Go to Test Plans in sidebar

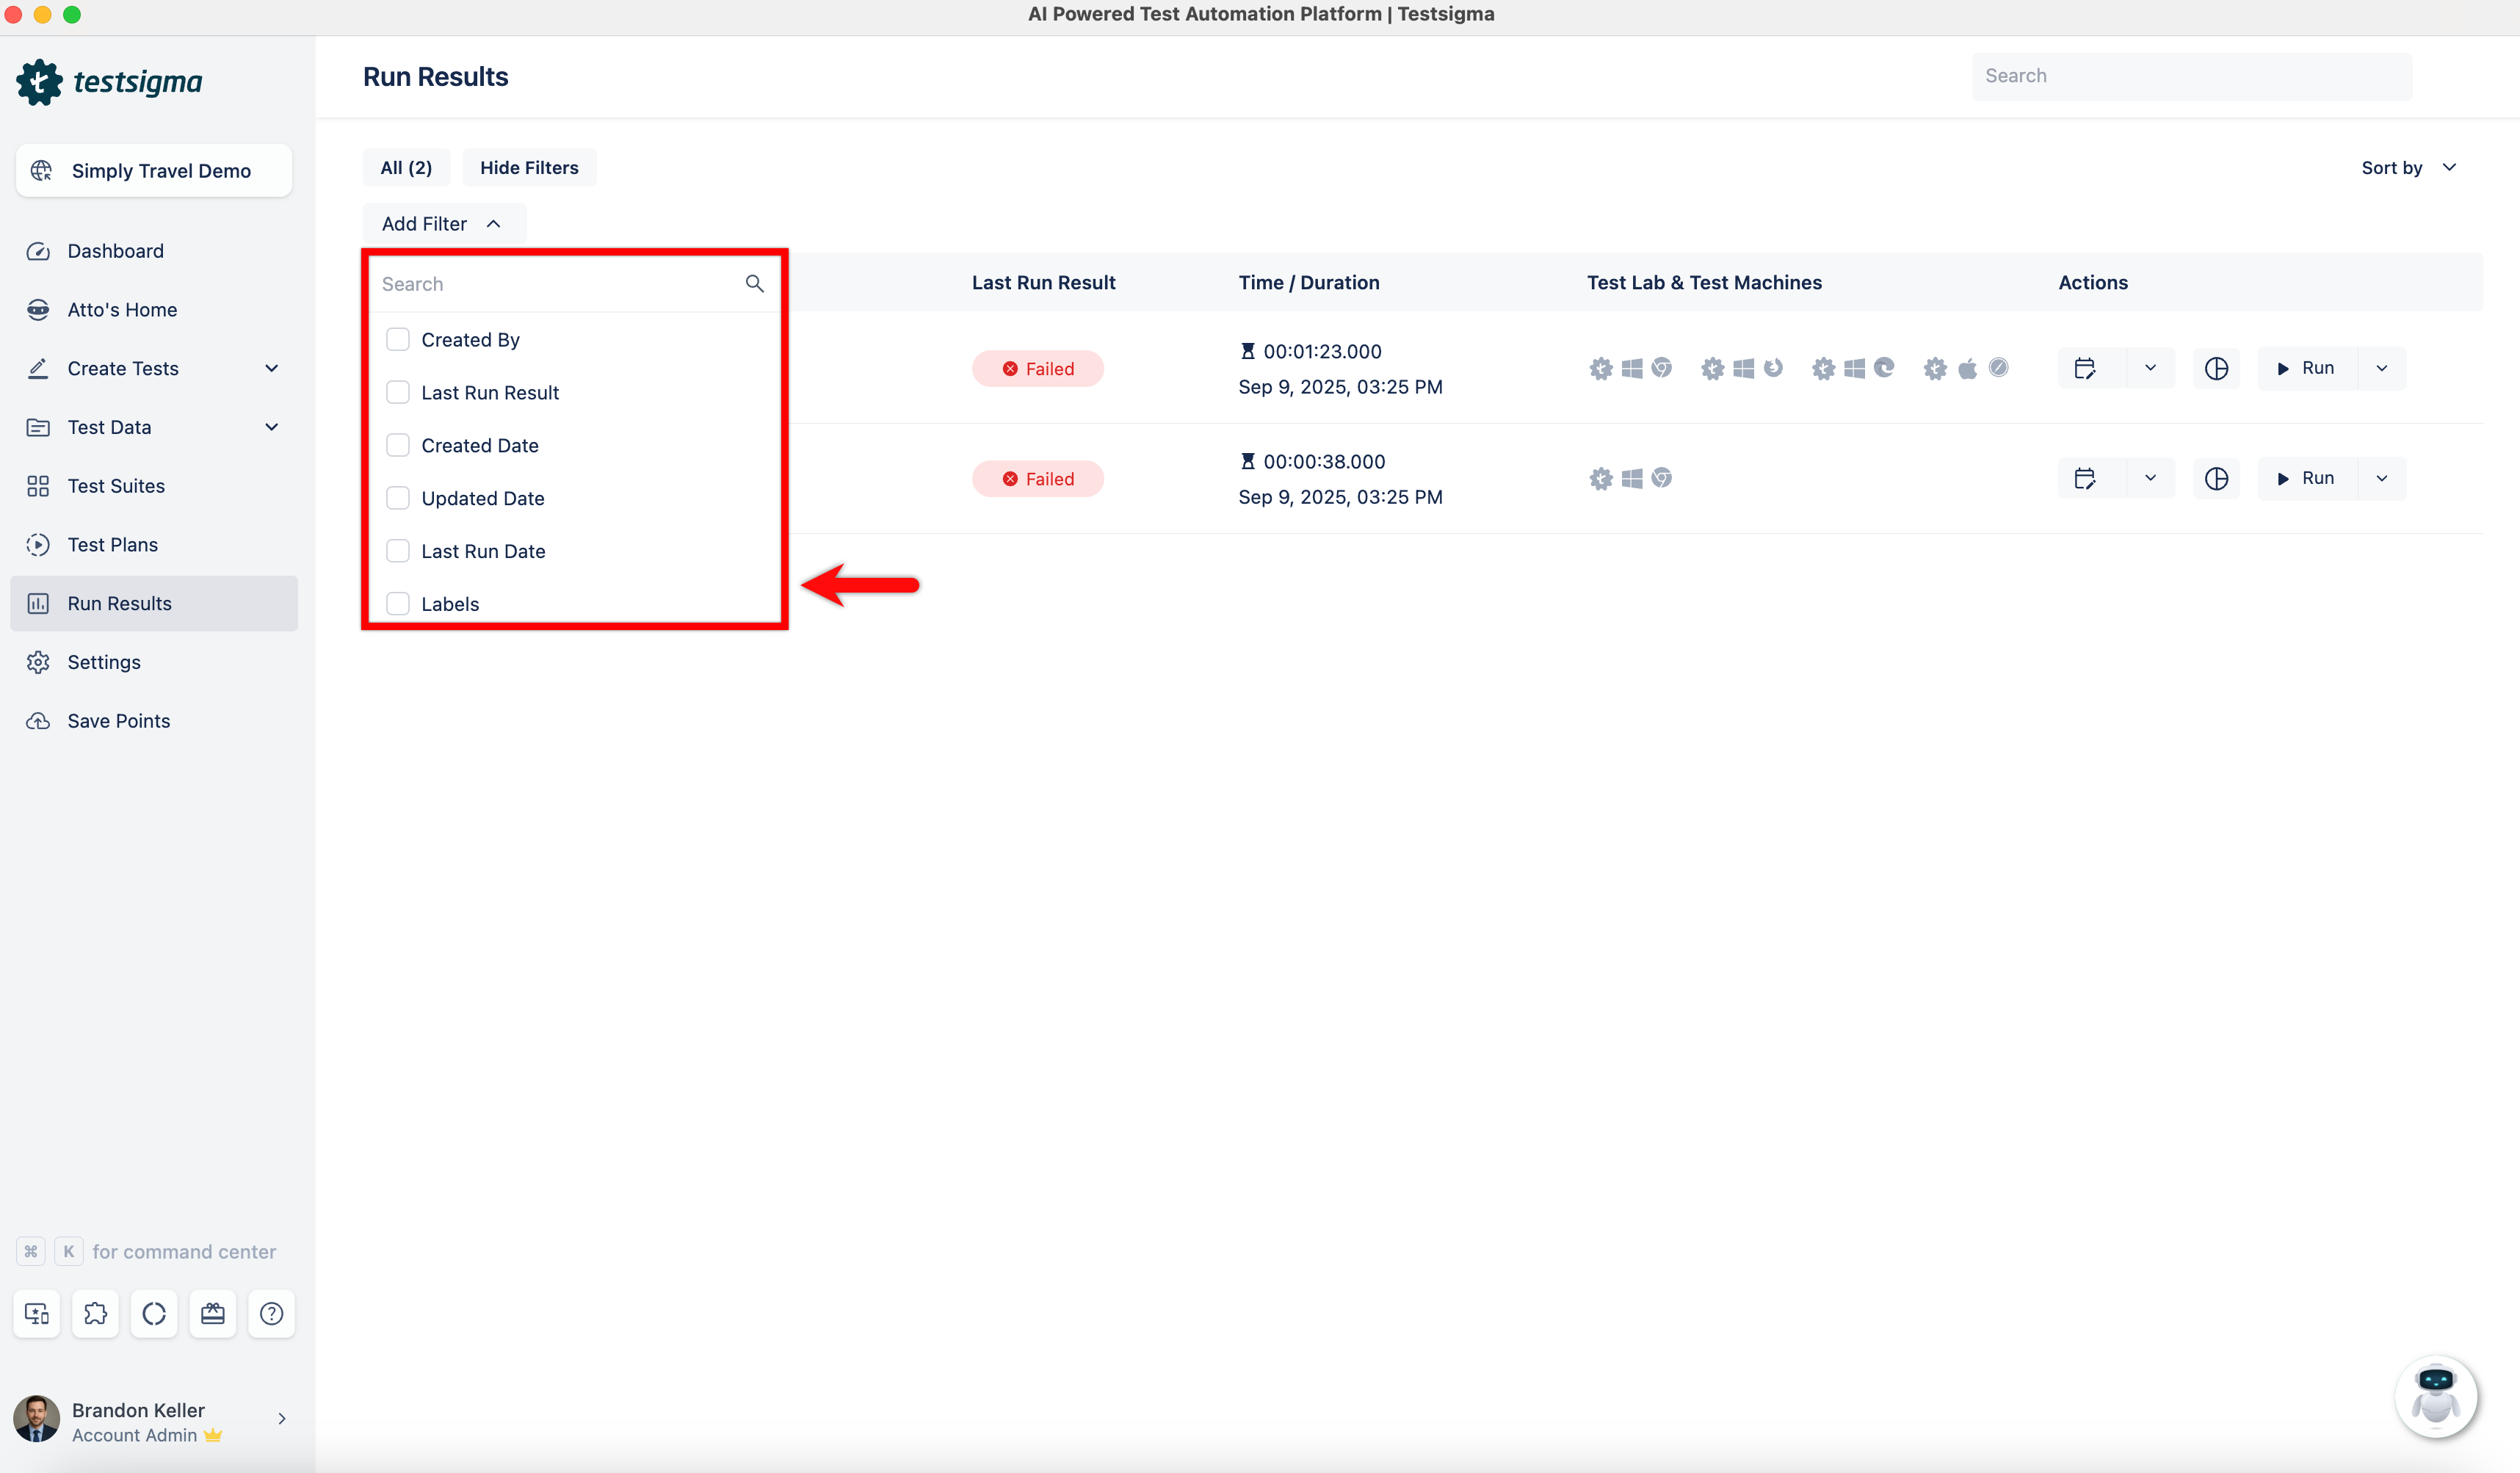tap(112, 544)
